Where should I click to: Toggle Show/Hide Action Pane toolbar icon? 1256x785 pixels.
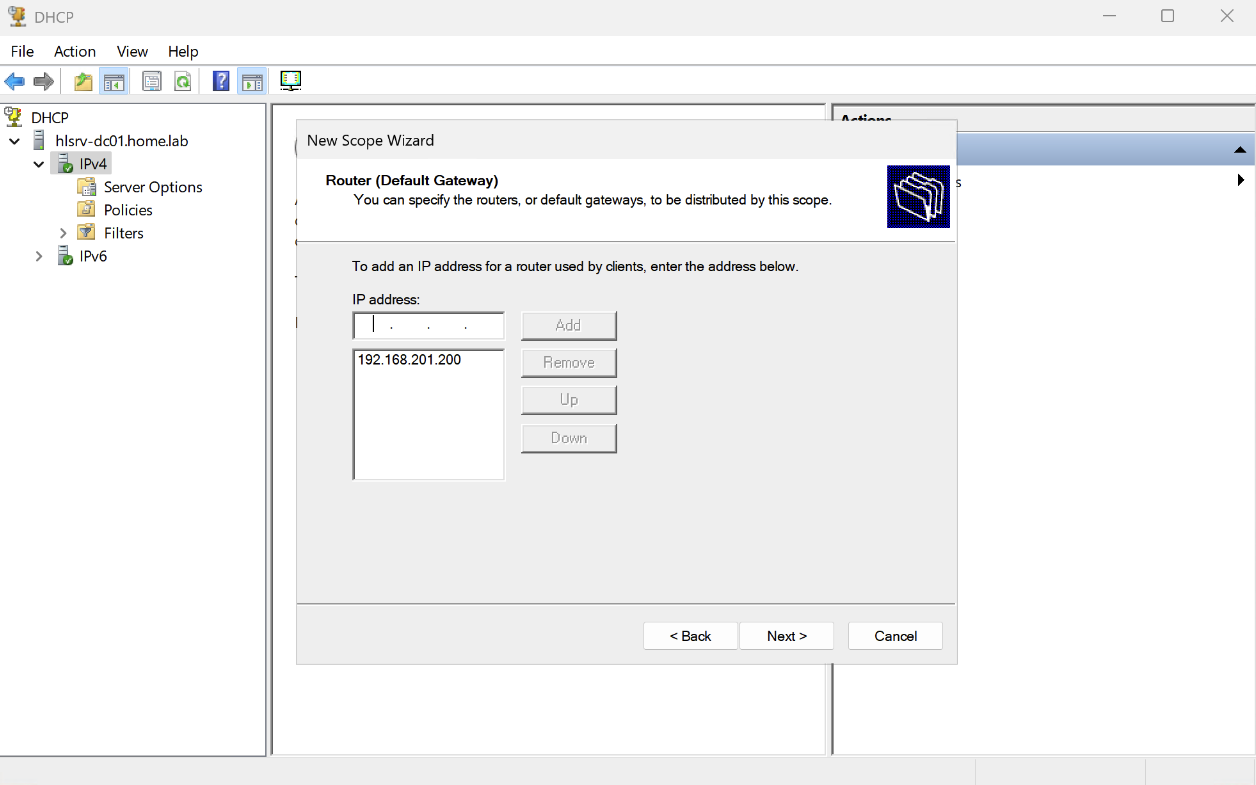coord(252,82)
